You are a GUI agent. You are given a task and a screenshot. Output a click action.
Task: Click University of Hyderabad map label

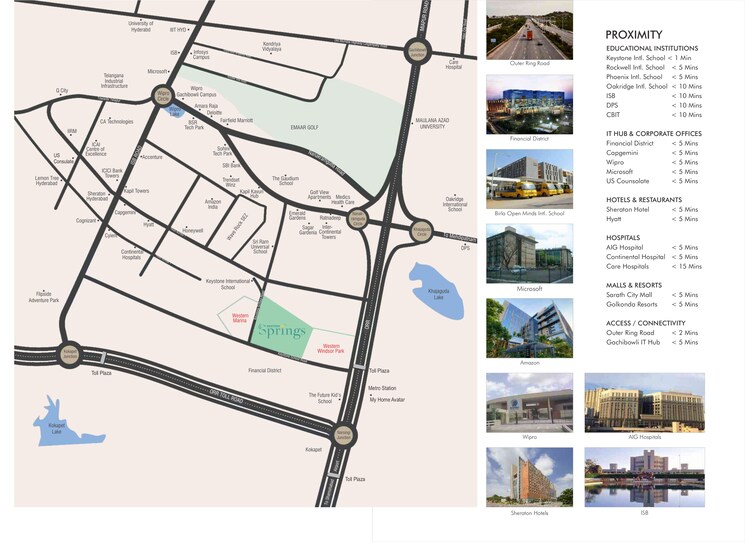coord(141,26)
